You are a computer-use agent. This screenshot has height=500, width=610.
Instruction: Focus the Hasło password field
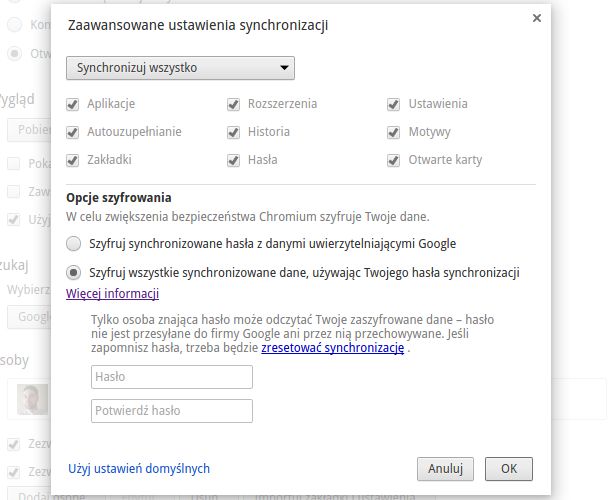point(171,377)
